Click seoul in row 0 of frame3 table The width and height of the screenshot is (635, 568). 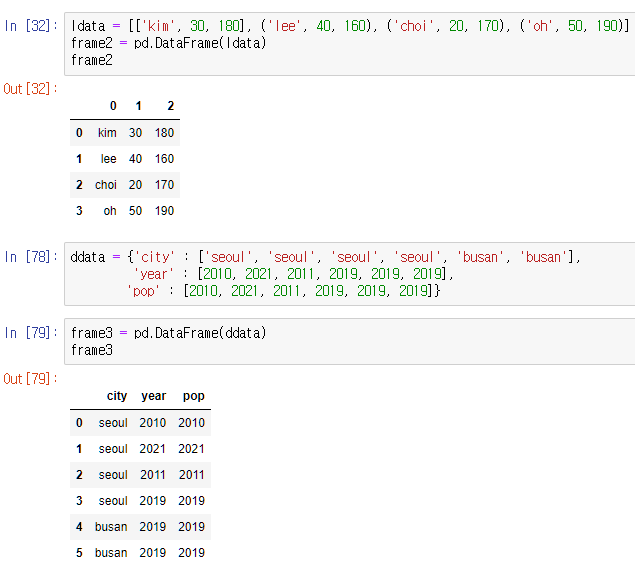click(x=113, y=423)
